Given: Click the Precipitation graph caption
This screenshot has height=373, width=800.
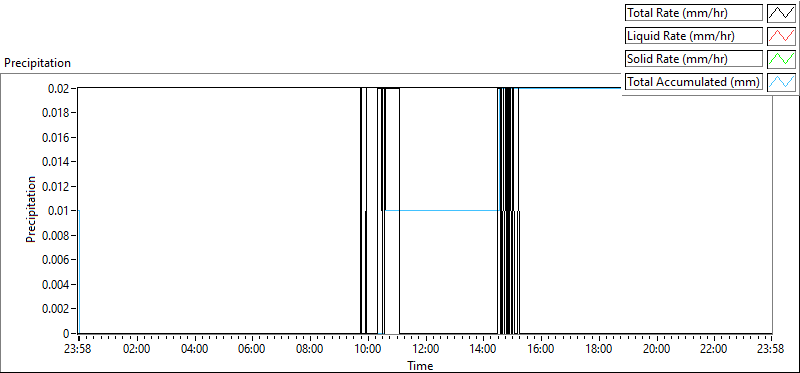Looking at the screenshot, I should (37, 63).
